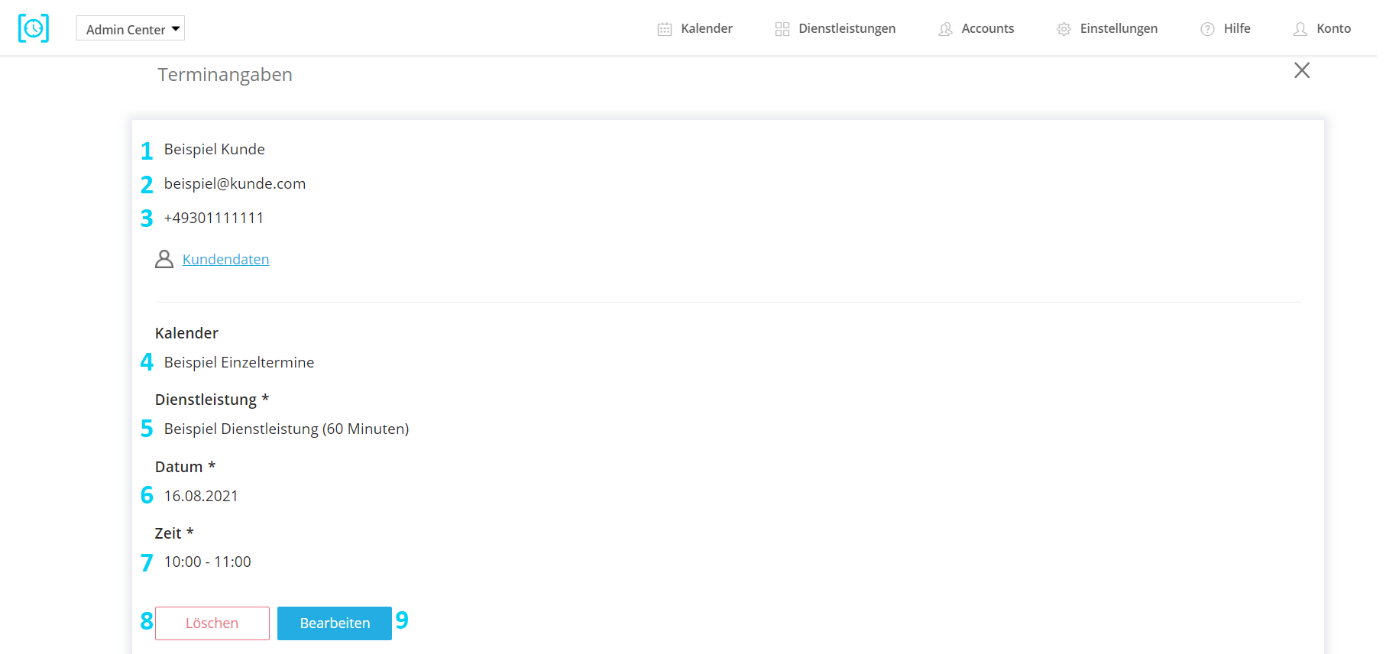Close the Terminangaben dialog
This screenshot has width=1386, height=654.
(x=1302, y=70)
